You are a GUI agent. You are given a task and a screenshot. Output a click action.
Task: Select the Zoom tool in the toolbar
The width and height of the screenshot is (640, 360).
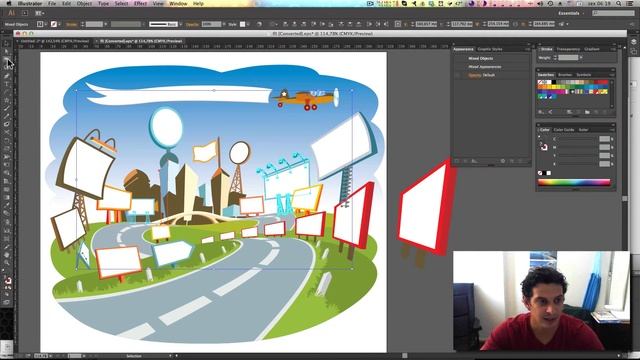pyautogui.click(x=6, y=263)
